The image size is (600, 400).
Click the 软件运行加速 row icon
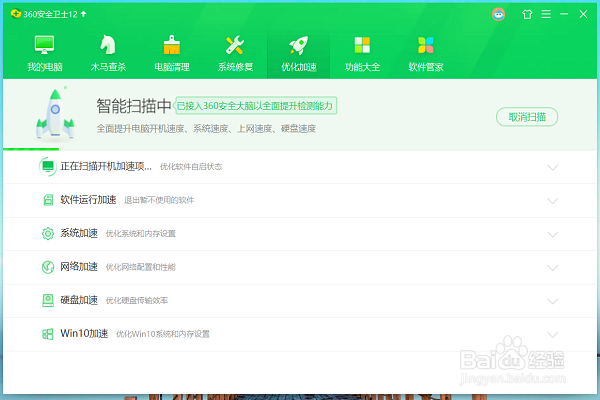[48, 200]
